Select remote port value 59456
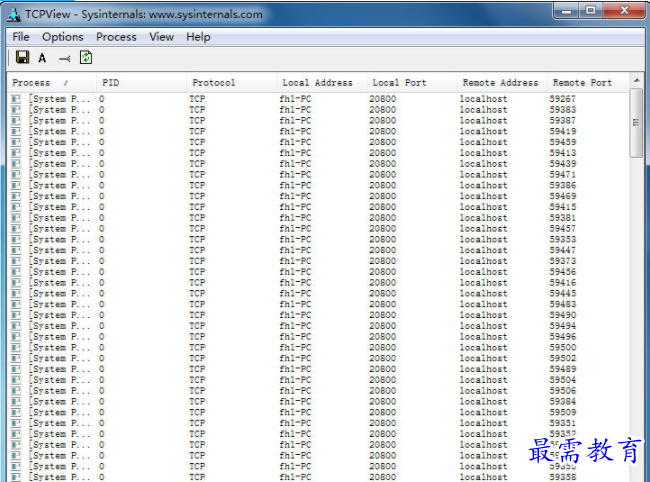Viewport: 650px width, 482px height. (563, 272)
